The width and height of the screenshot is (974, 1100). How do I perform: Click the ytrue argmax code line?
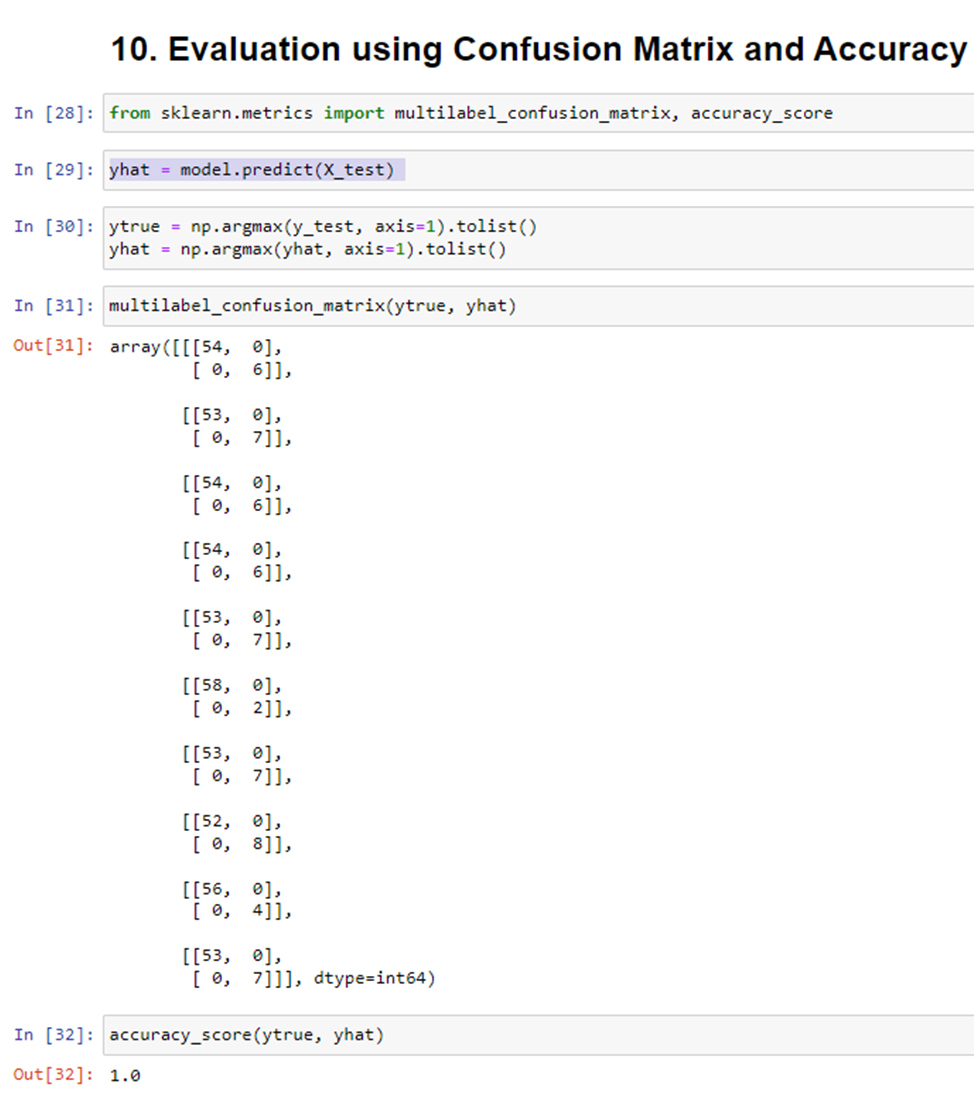[323, 227]
